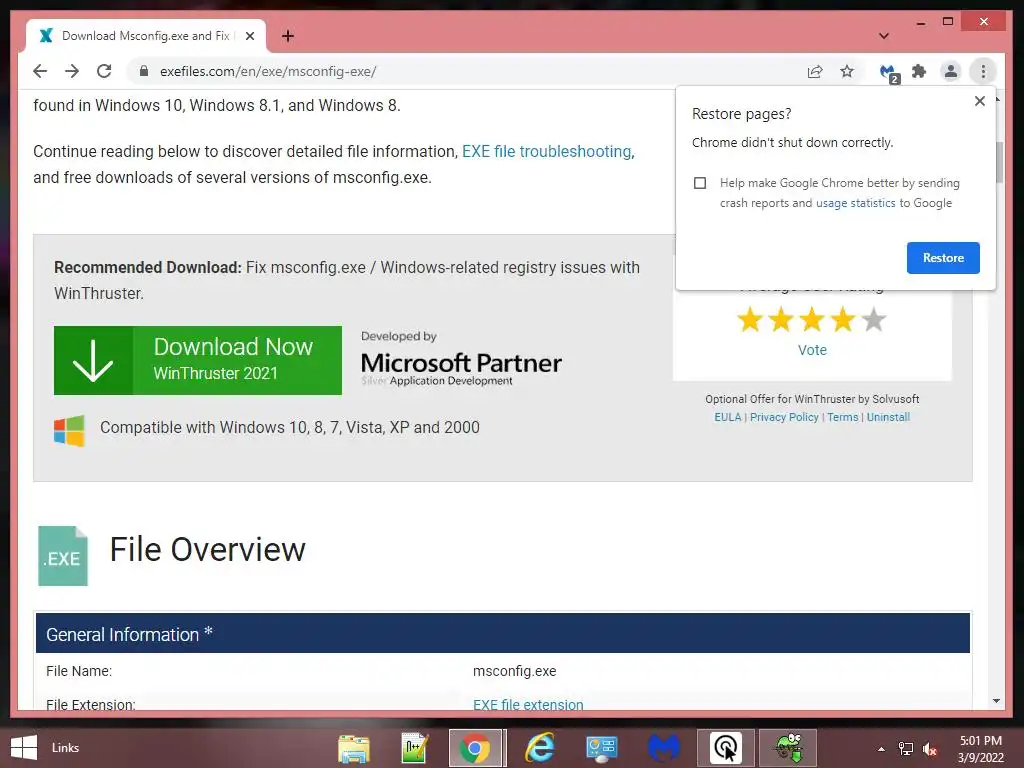Image resolution: width=1024 pixels, height=768 pixels.
Task: Open the Privacy Policy link
Action: [x=784, y=417]
